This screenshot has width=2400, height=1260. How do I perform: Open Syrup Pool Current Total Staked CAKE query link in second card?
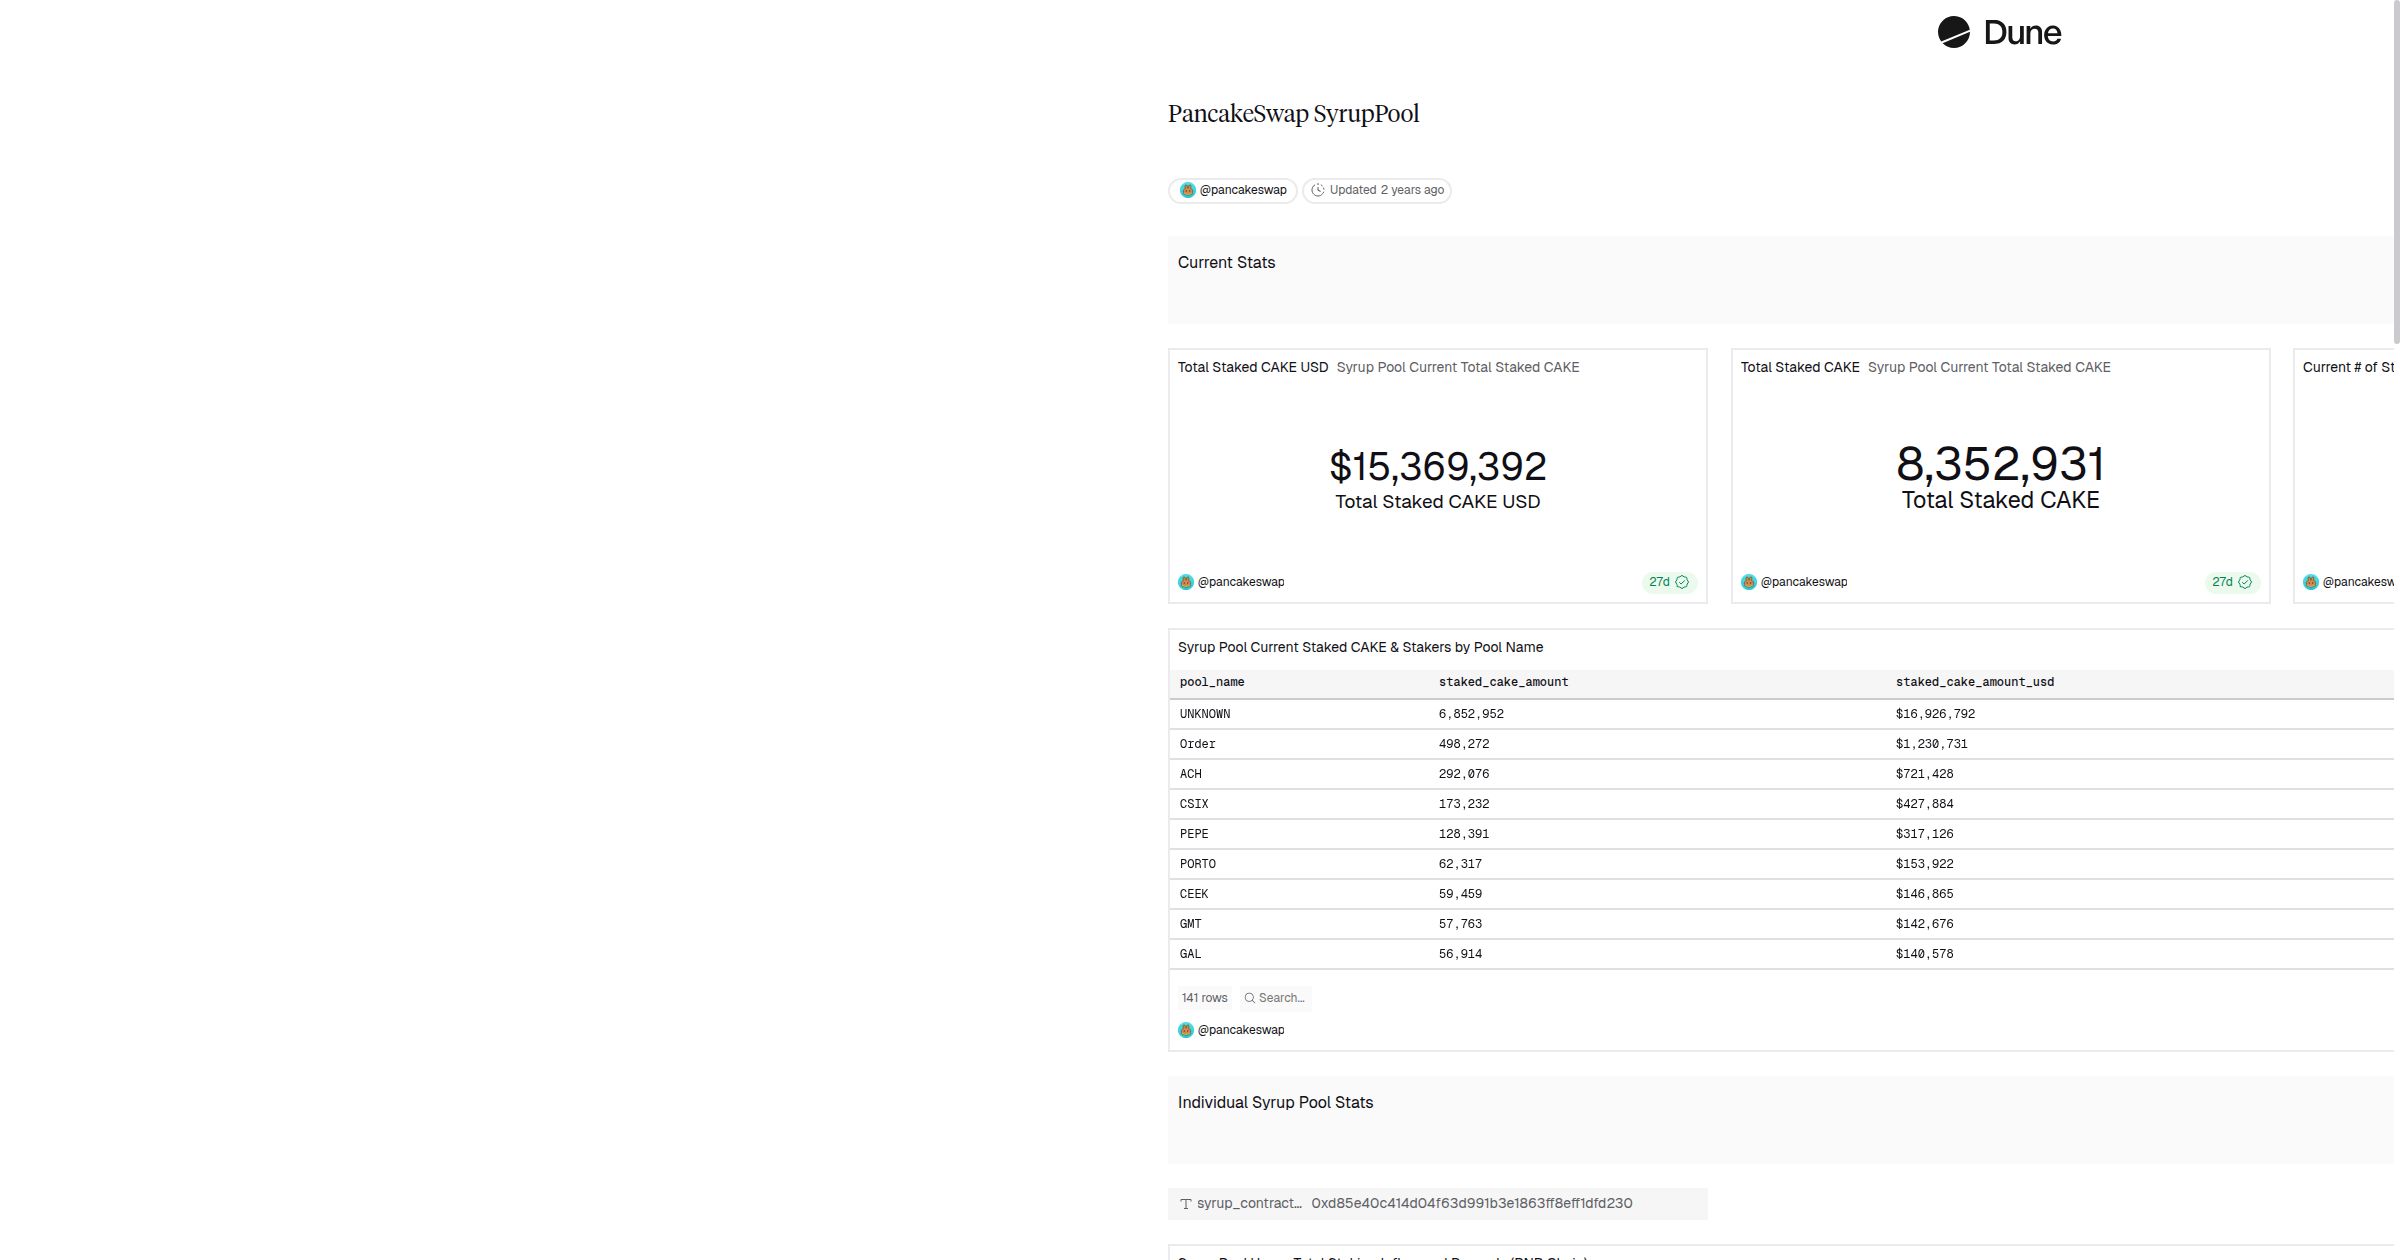tap(1988, 367)
